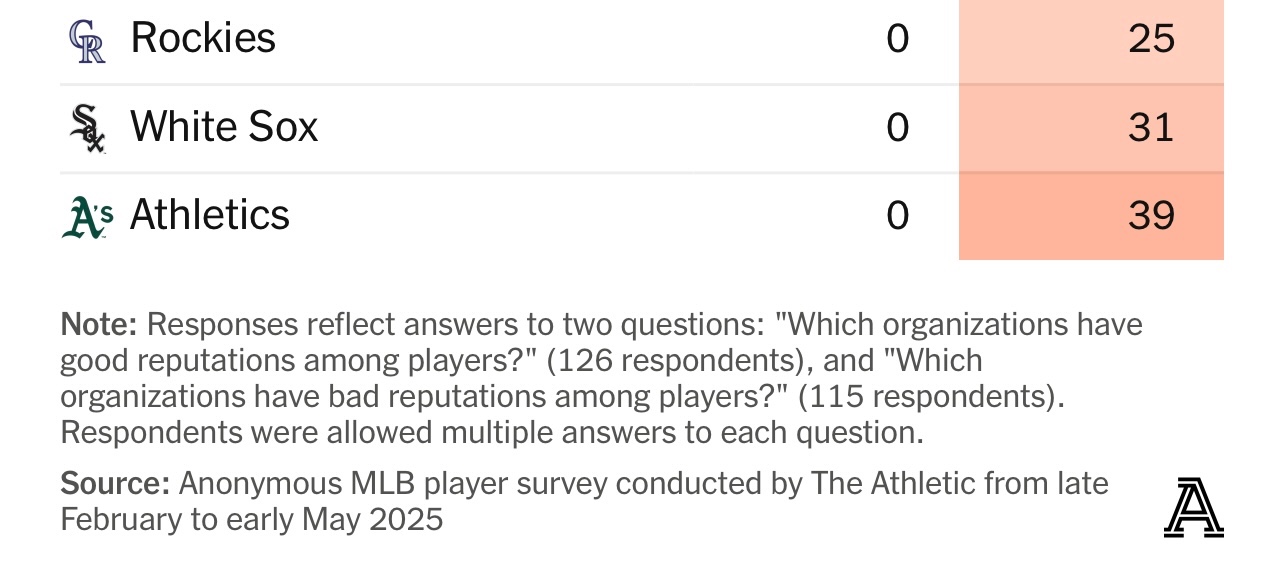The width and height of the screenshot is (1284, 581).
Task: Click the Rockies value of 25
Action: 1150,39
